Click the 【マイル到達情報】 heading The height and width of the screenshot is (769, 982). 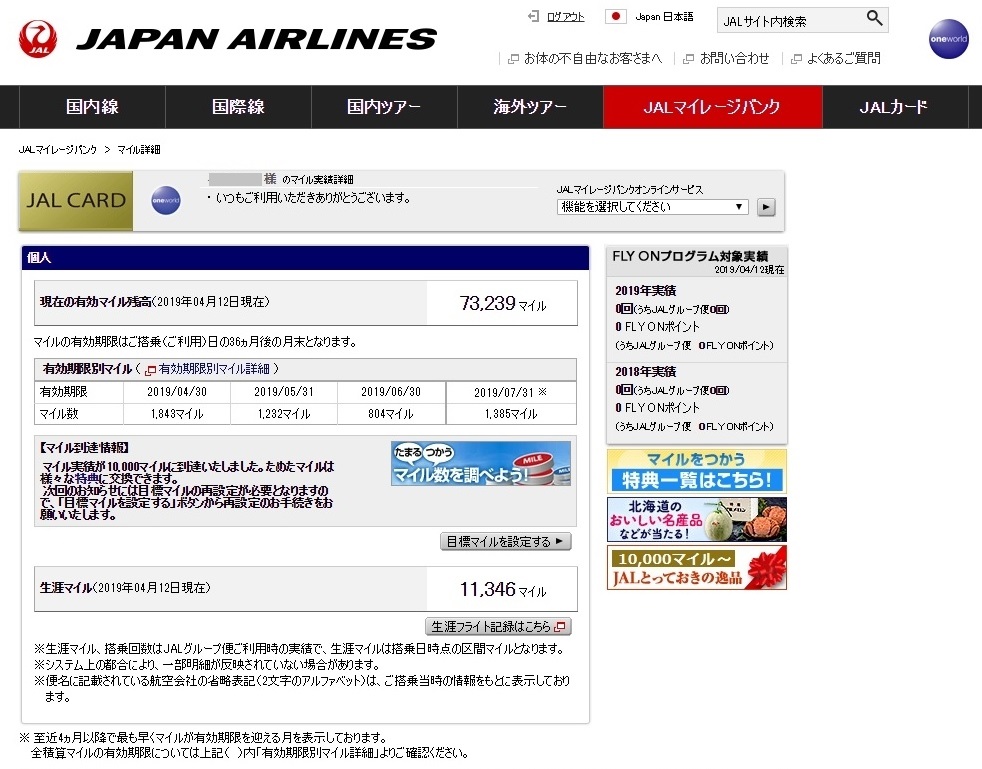coord(84,448)
